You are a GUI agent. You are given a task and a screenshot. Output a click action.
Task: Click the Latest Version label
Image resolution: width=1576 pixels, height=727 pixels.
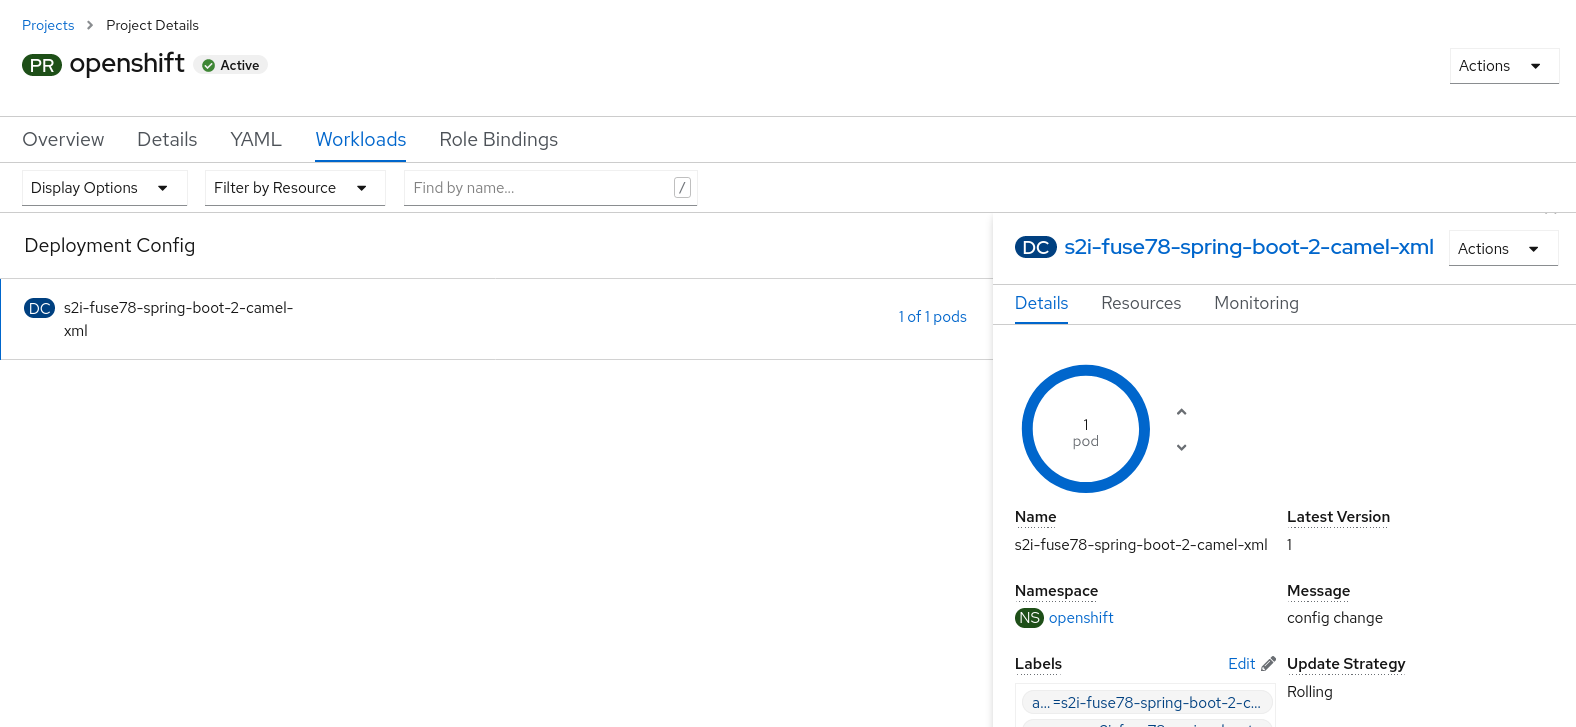click(1338, 517)
